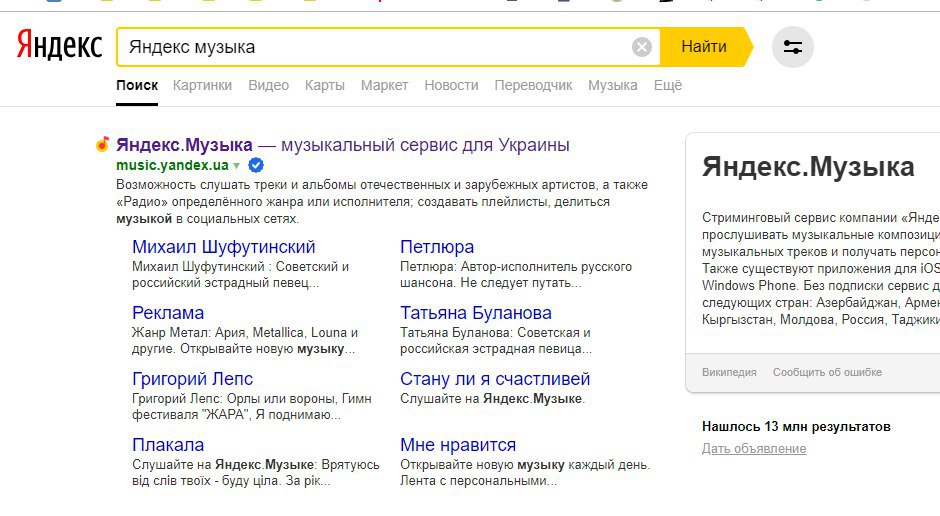Click the Советская и российская эстрадная певица text
The image size is (940, 516).
tap(496, 340)
